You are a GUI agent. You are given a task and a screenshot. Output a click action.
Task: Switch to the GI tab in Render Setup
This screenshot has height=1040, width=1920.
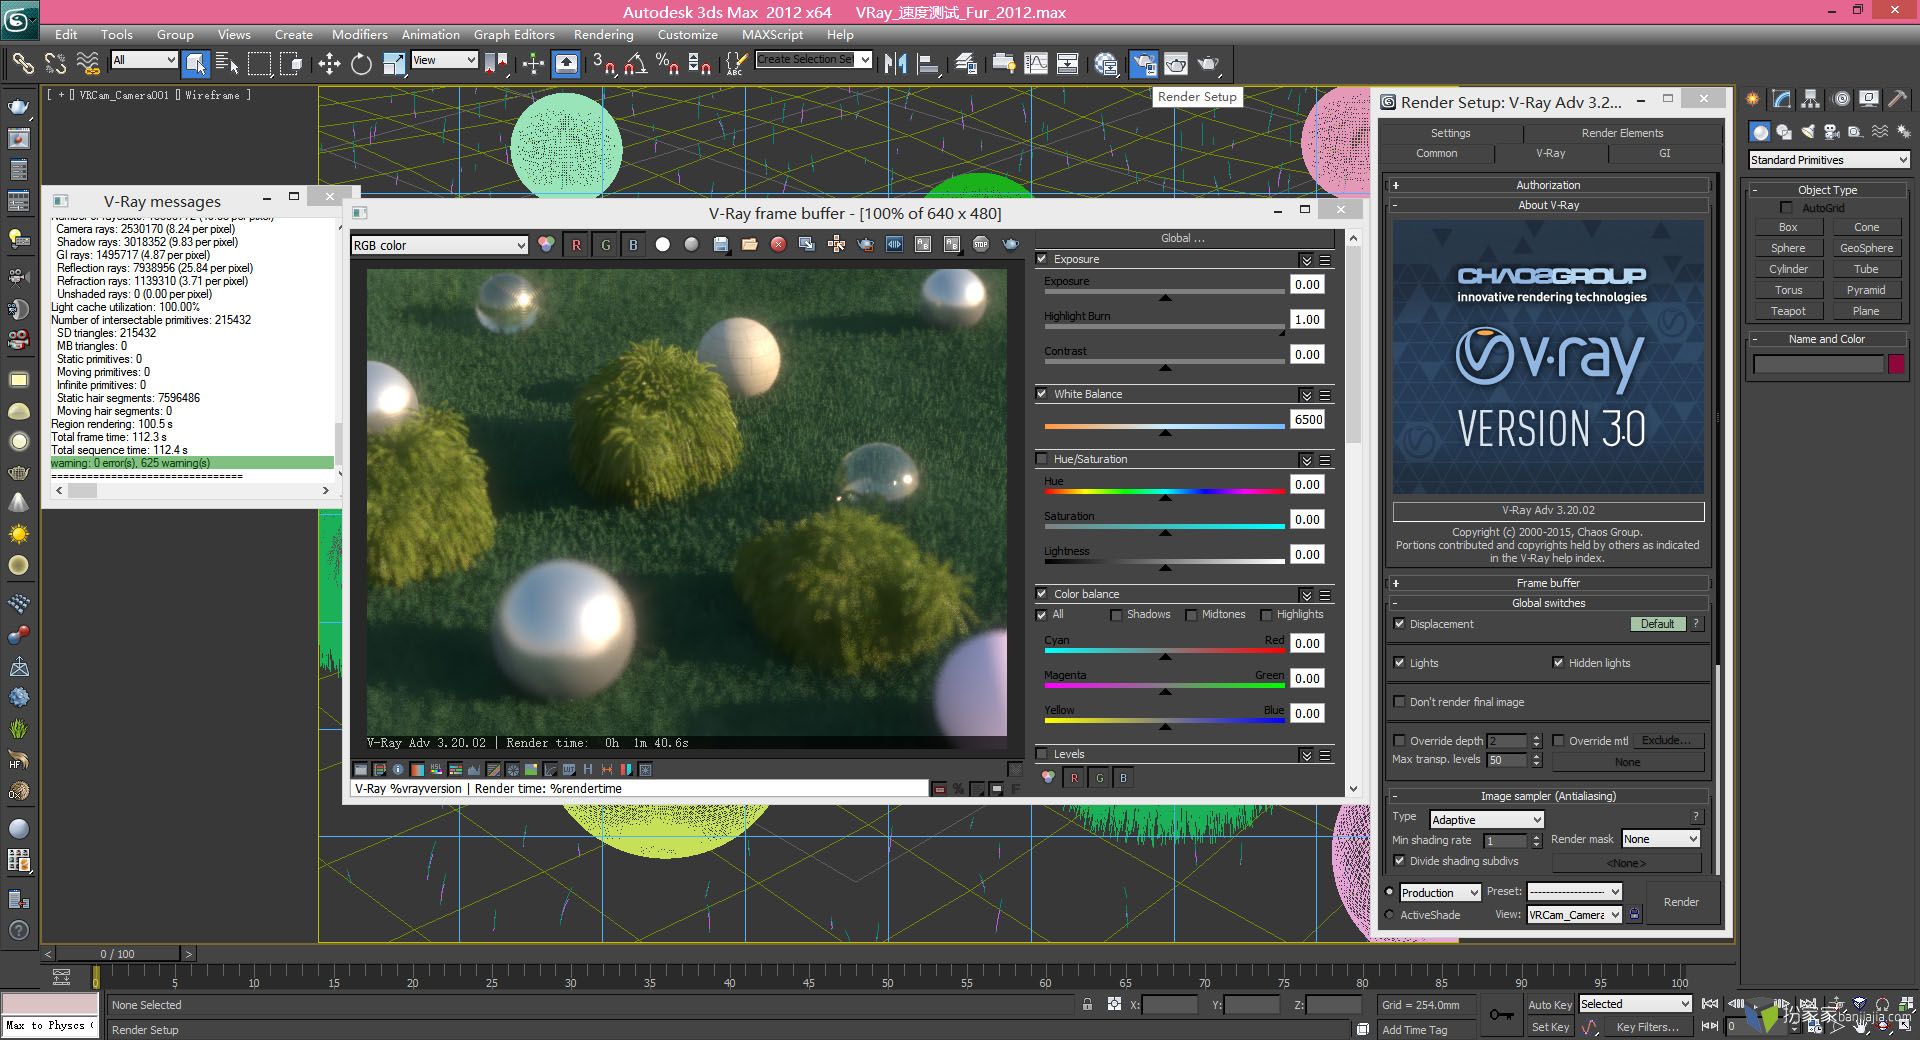coord(1664,153)
